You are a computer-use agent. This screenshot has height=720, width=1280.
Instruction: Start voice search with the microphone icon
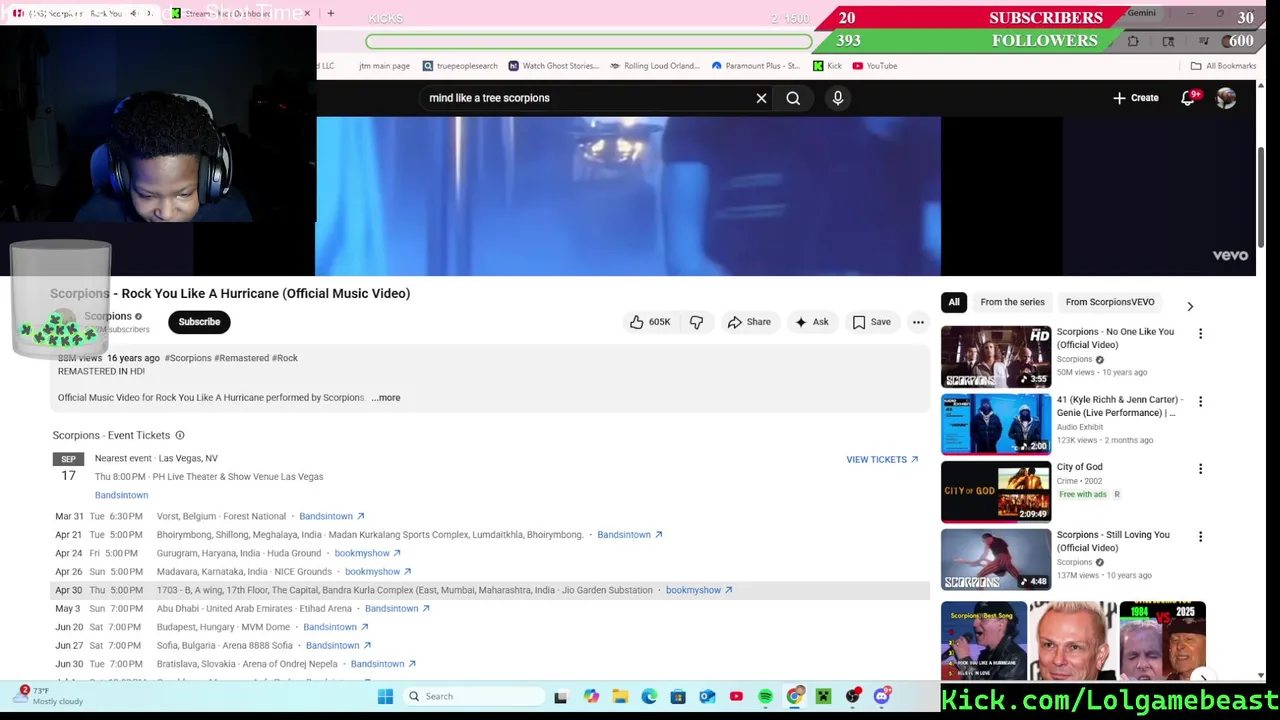coord(838,98)
